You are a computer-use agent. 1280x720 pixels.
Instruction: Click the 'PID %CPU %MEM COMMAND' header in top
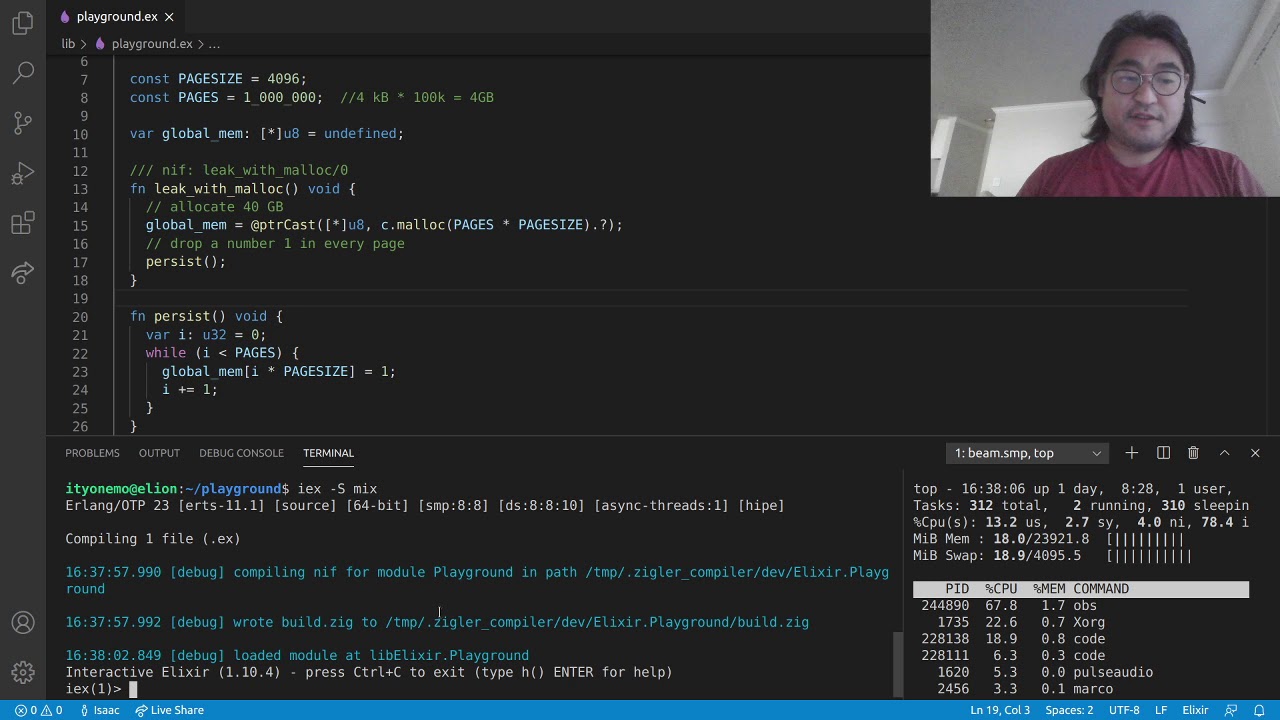pyautogui.click(x=1080, y=589)
